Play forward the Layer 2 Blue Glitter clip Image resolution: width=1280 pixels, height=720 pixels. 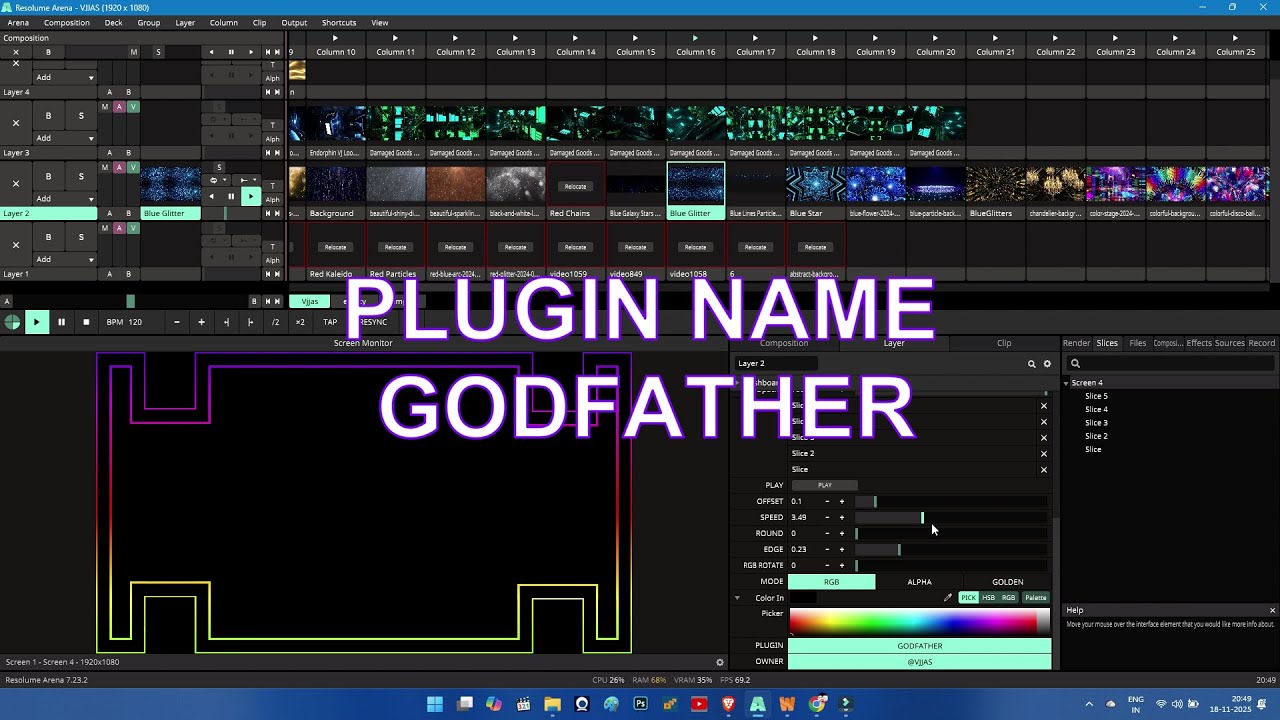coord(250,197)
